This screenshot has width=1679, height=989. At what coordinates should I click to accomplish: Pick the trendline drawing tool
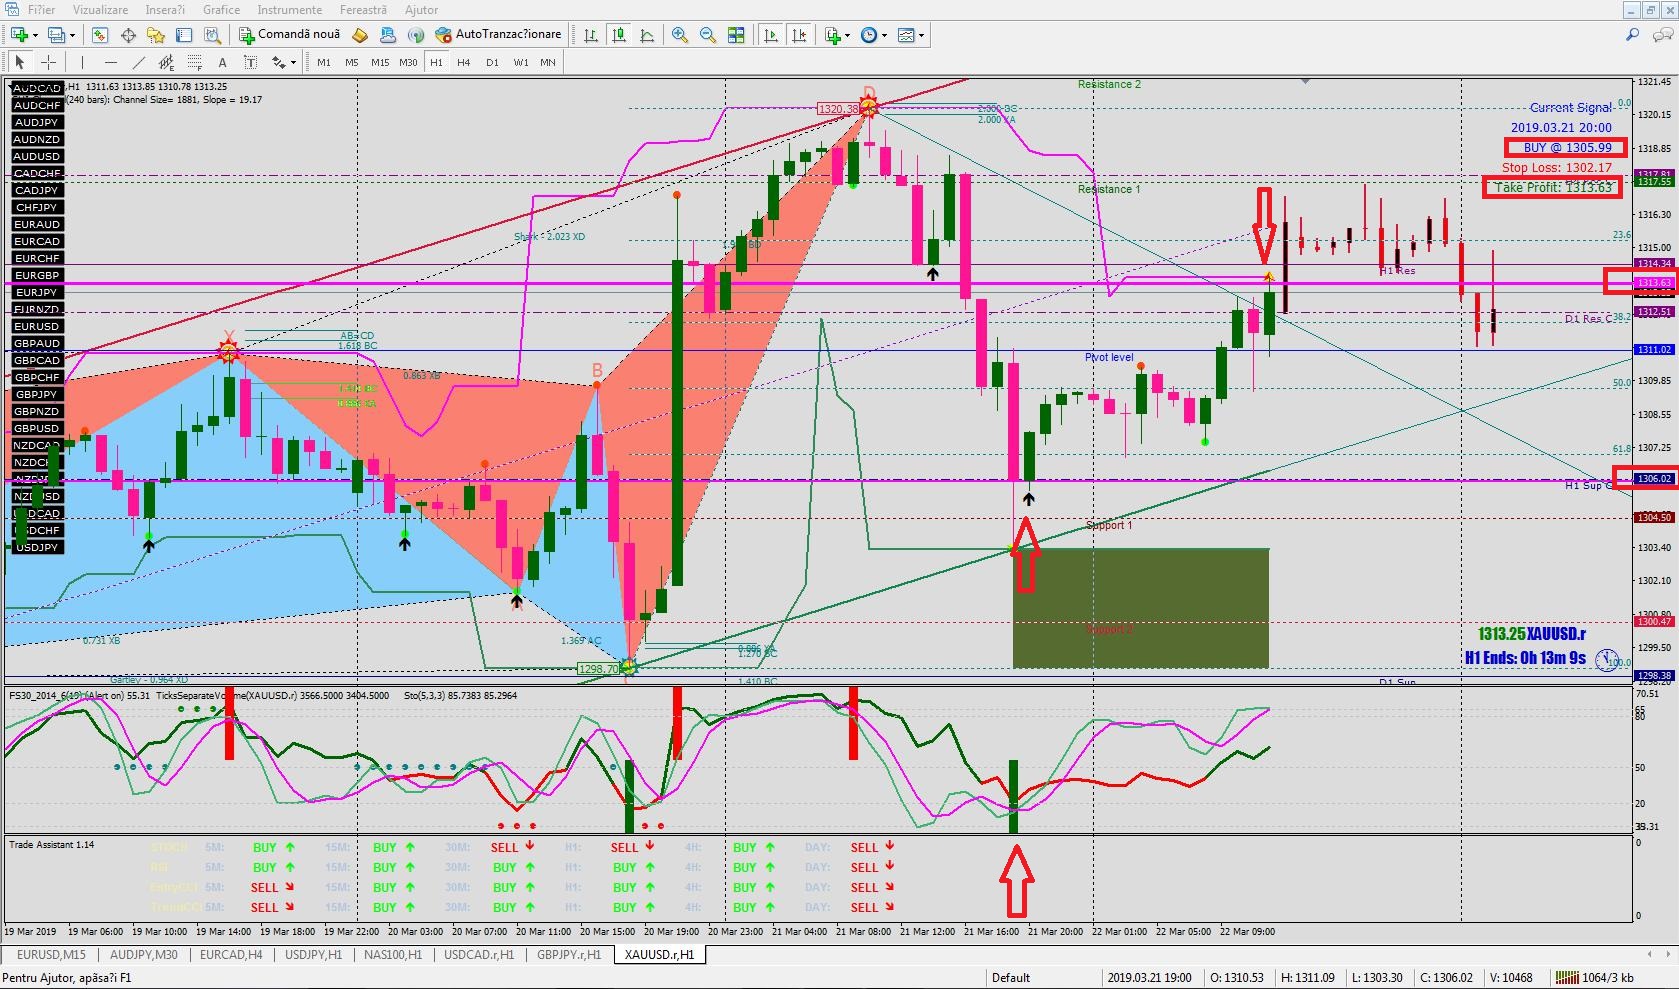pyautogui.click(x=138, y=62)
